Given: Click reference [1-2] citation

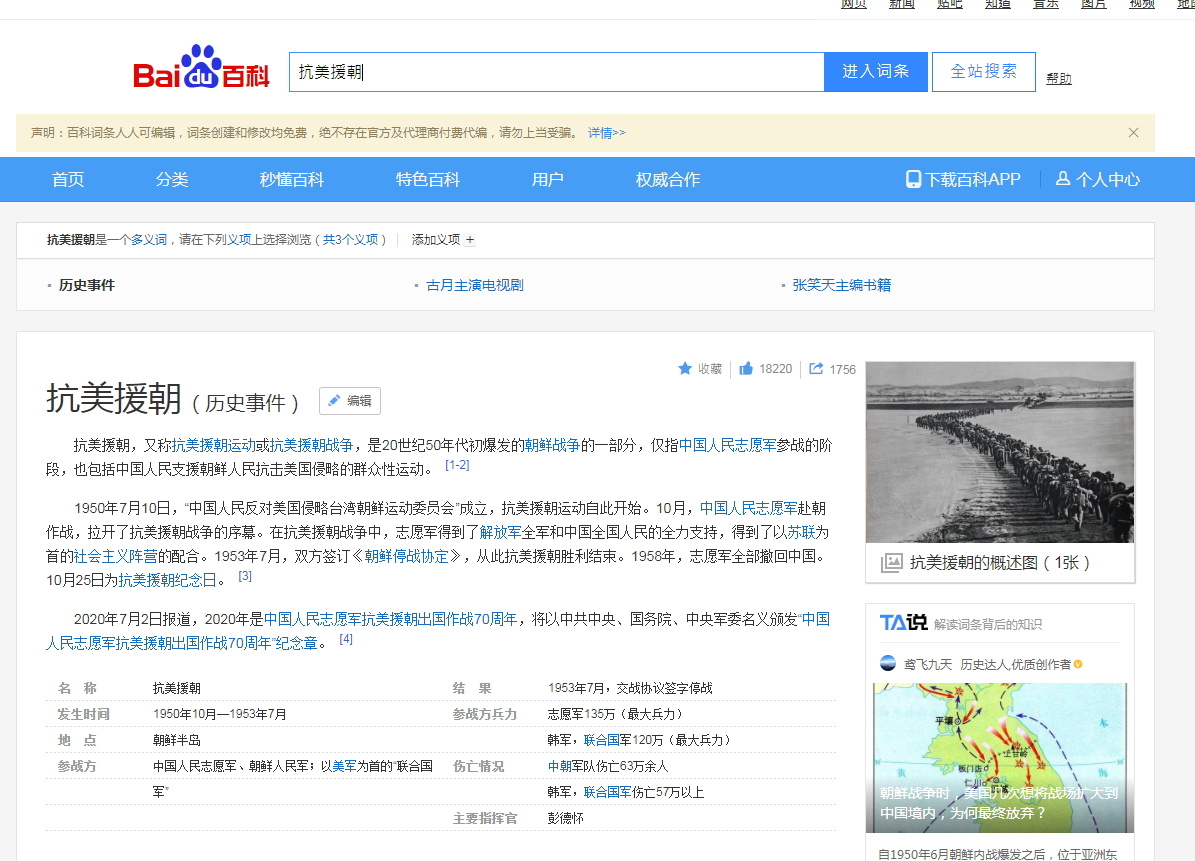Looking at the screenshot, I should [x=457, y=466].
